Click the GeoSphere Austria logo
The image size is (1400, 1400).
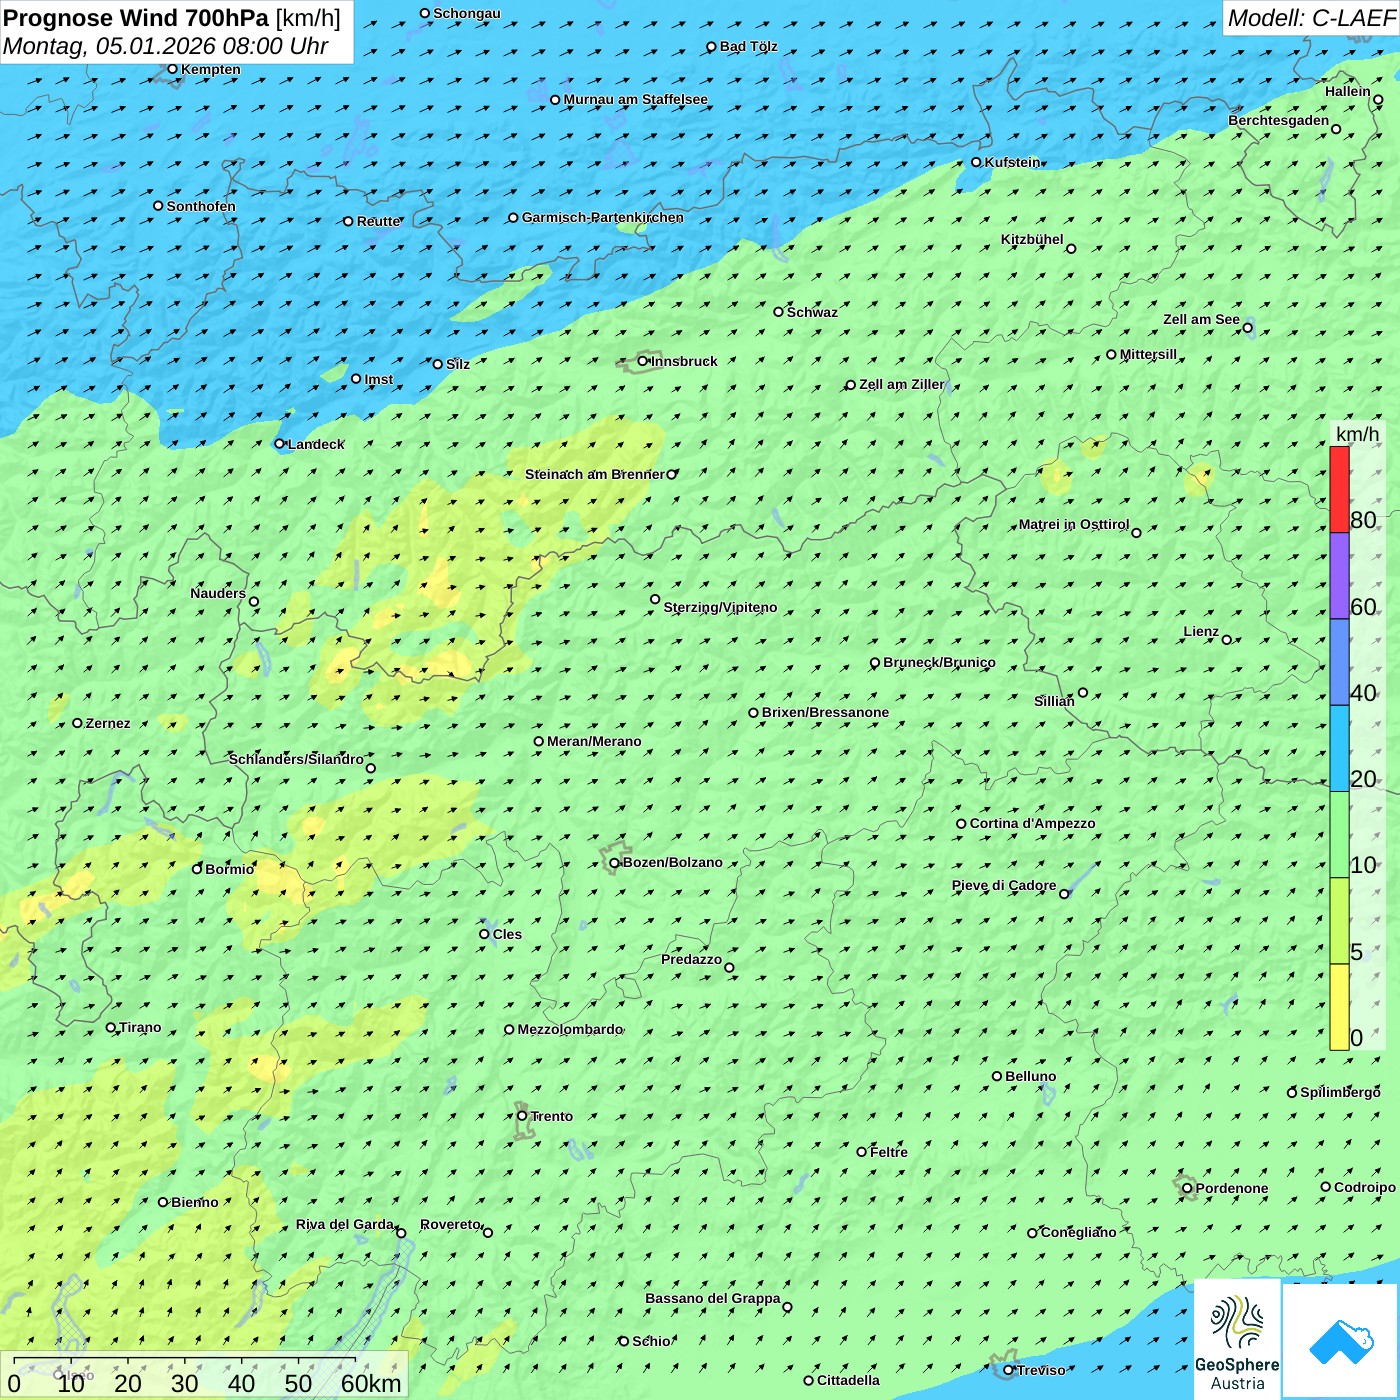tap(1237, 1340)
